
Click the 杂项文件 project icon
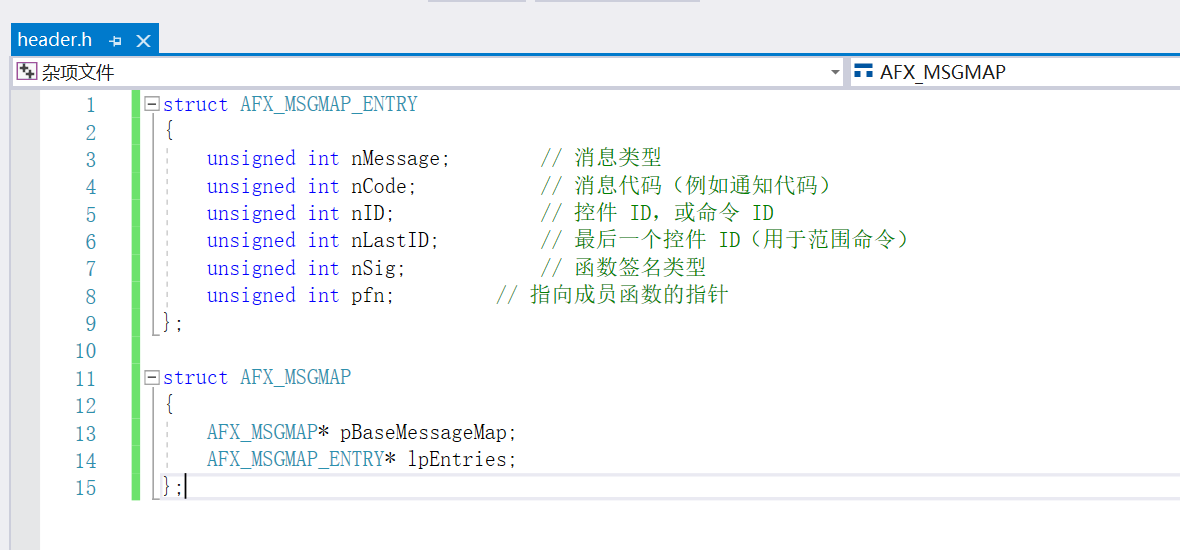26,72
